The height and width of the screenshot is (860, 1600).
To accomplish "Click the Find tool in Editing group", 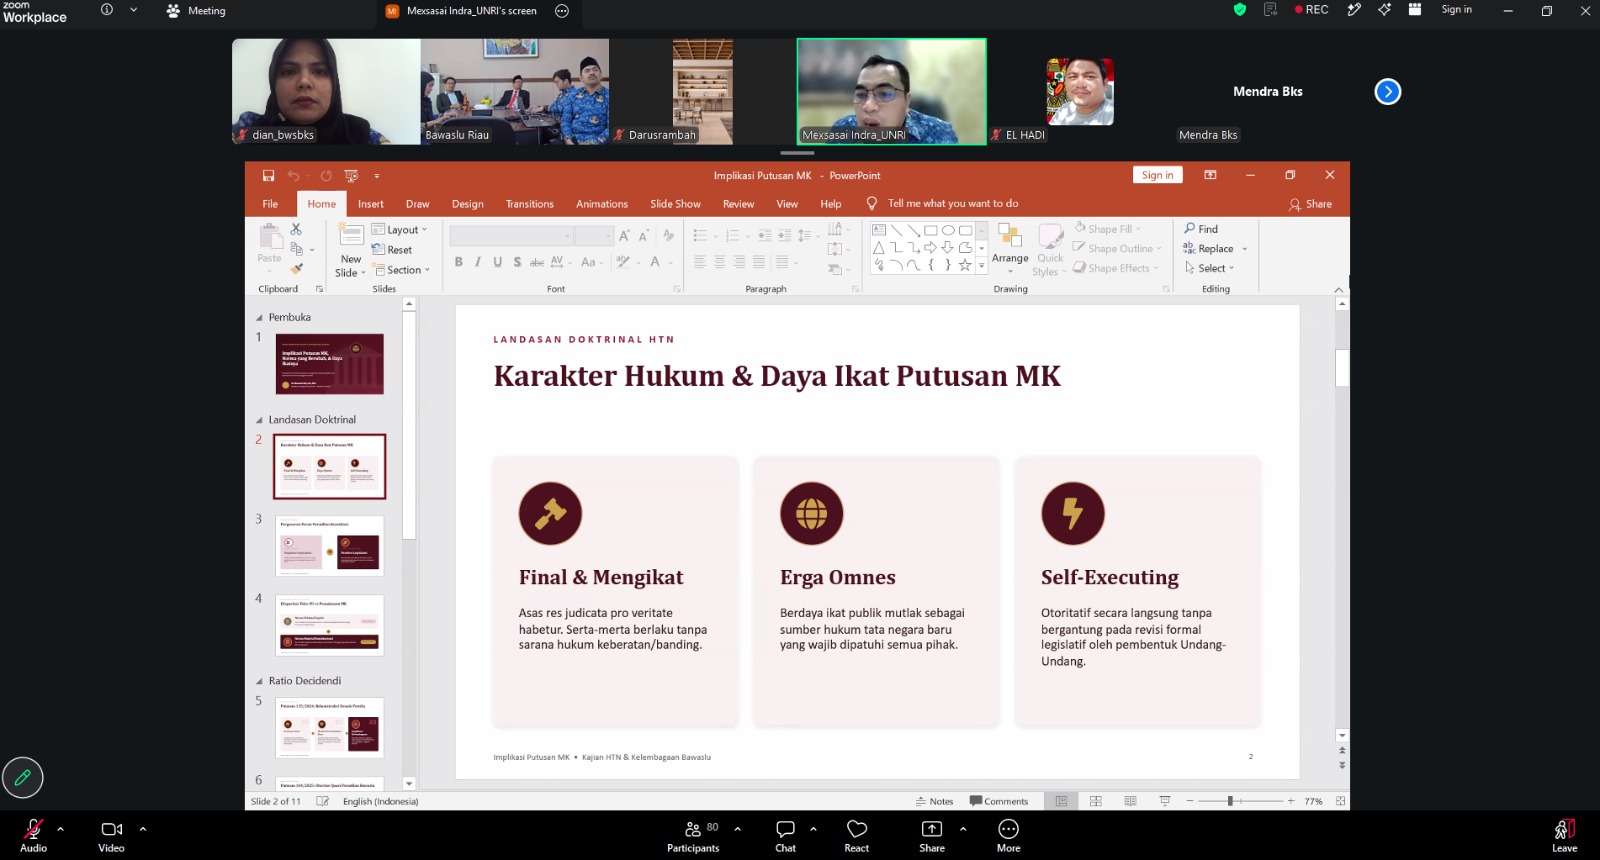I will pos(1201,229).
